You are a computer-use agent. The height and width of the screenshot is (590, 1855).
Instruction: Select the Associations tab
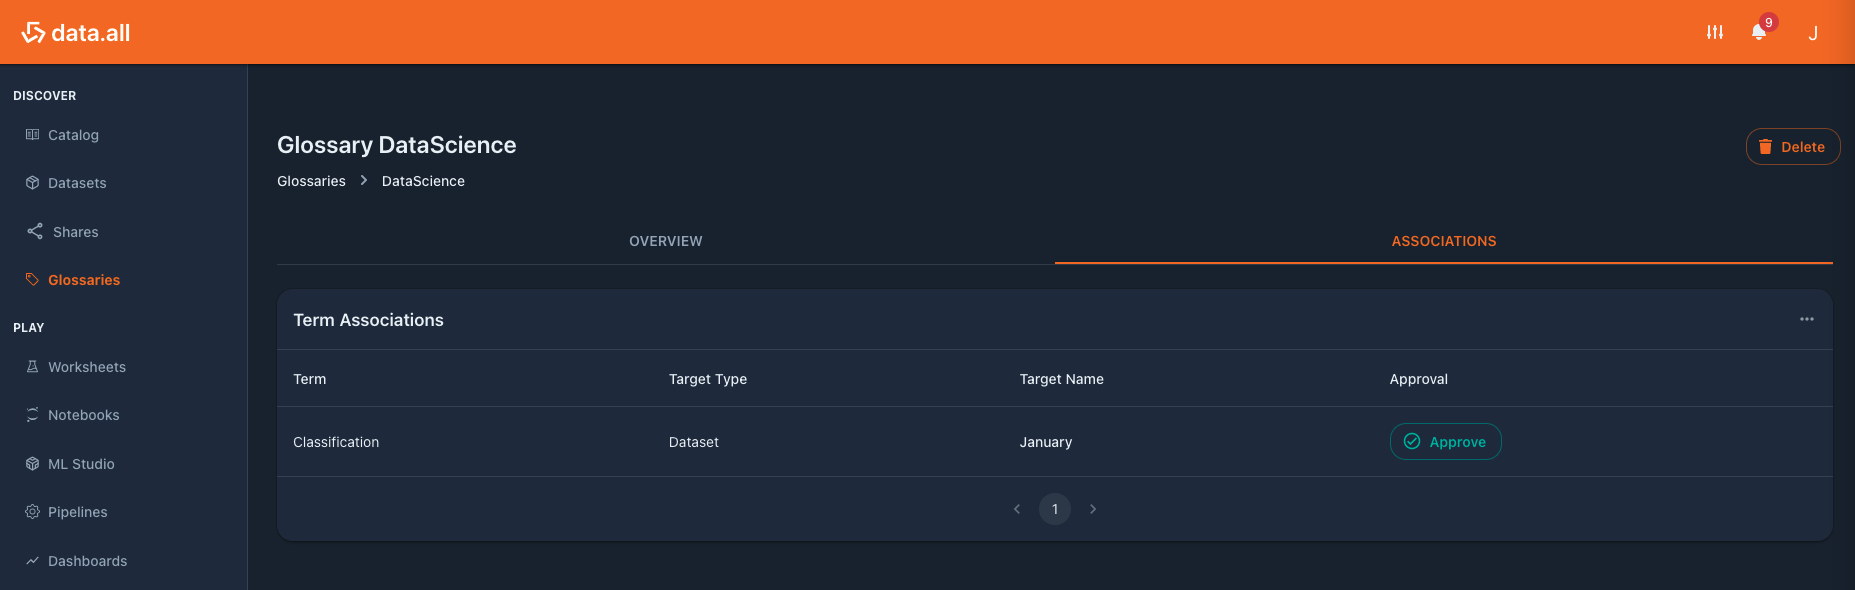[1444, 241]
